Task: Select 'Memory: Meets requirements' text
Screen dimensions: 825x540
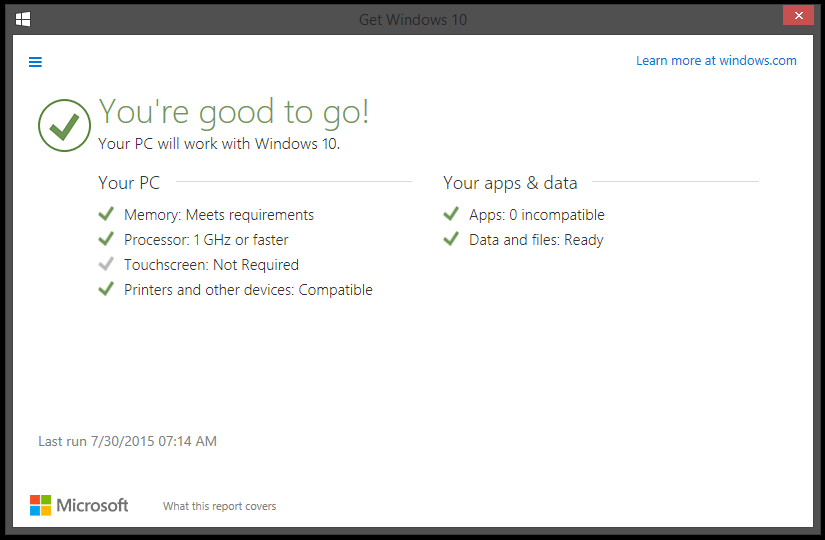Action: (x=219, y=215)
